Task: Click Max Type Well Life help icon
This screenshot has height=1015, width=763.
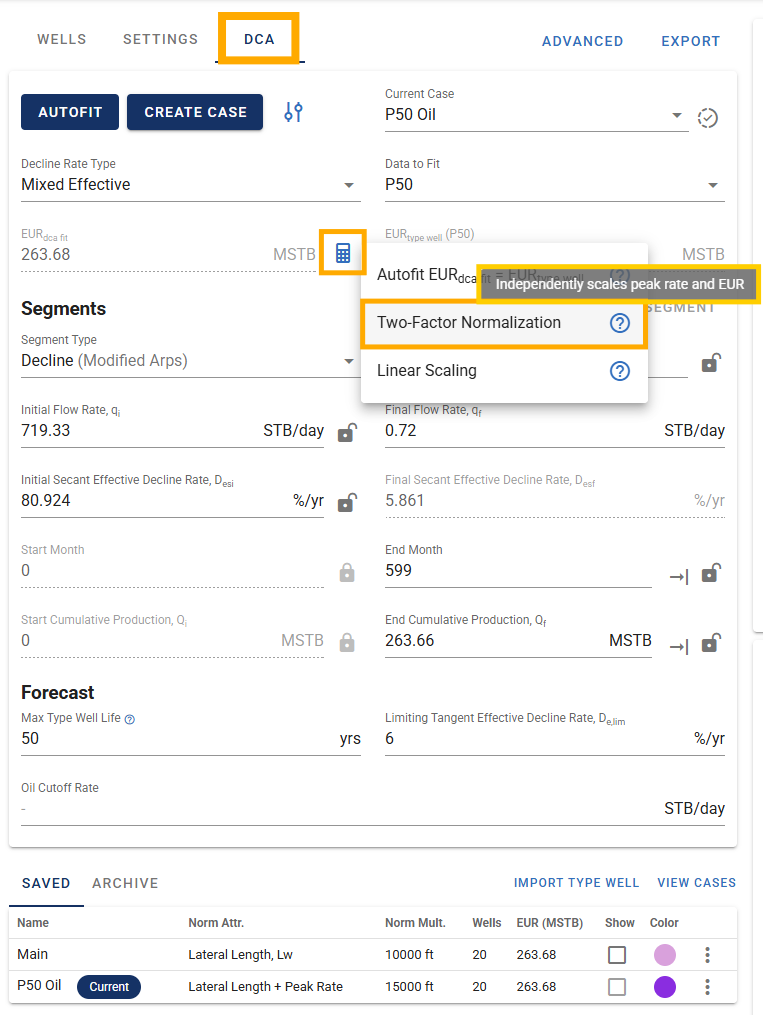Action: [x=129, y=719]
